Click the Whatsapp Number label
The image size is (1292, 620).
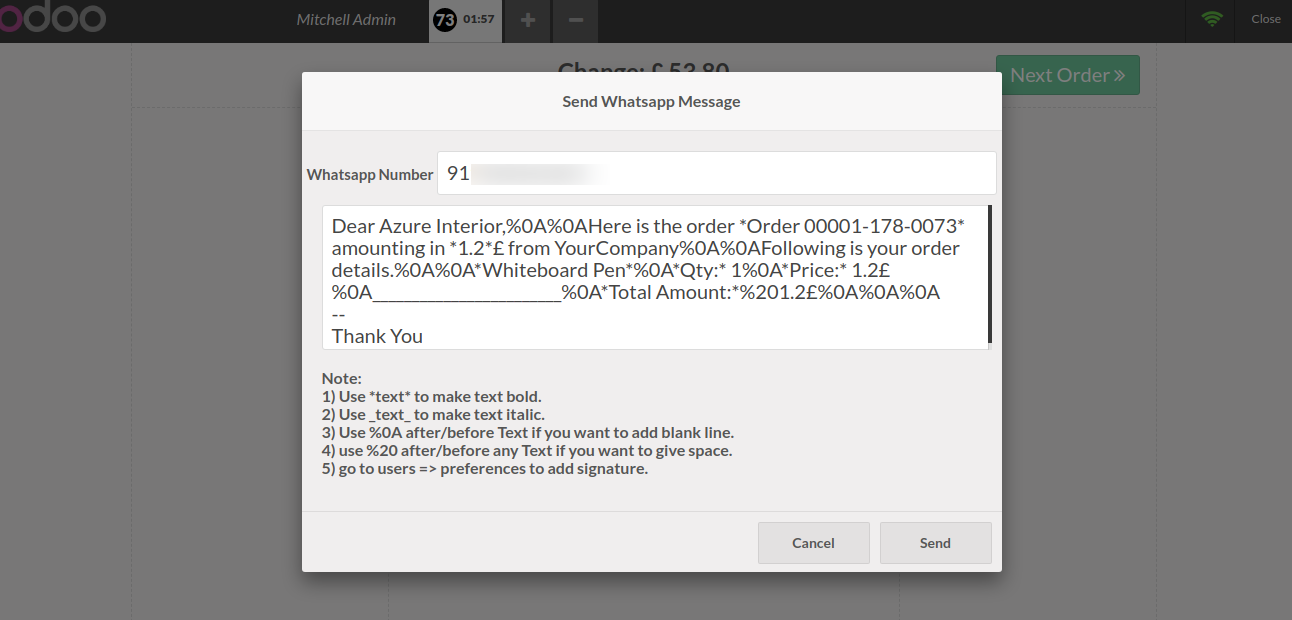(x=370, y=174)
